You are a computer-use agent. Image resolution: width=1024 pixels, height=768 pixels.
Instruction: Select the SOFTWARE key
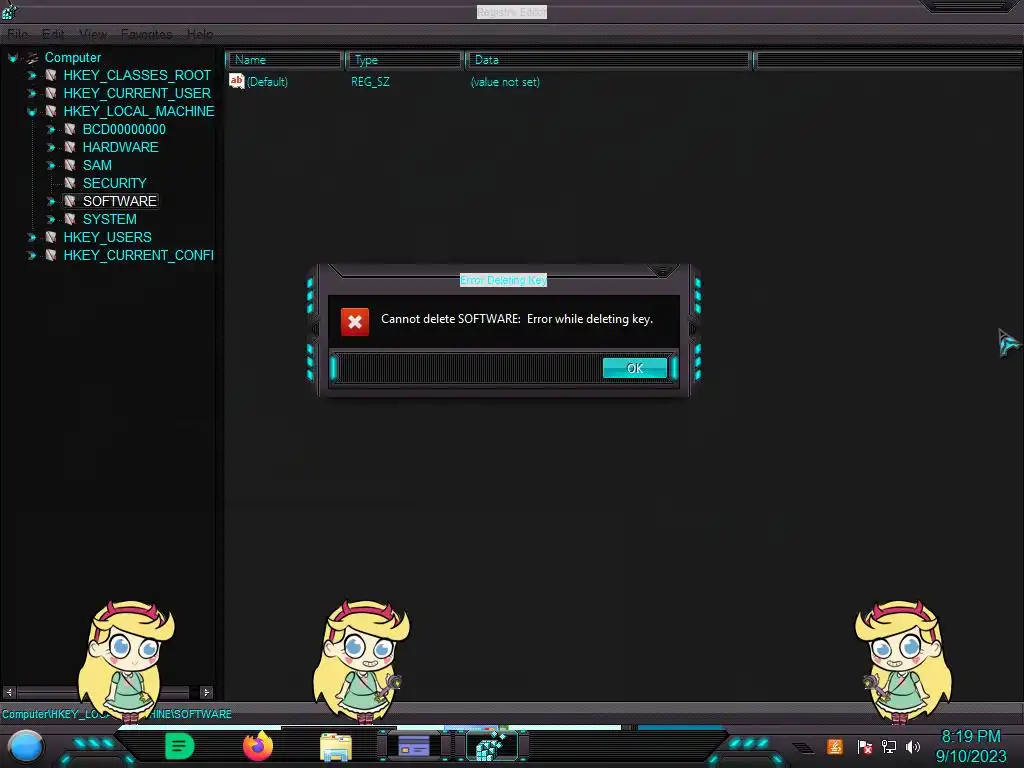pyautogui.click(x=120, y=201)
